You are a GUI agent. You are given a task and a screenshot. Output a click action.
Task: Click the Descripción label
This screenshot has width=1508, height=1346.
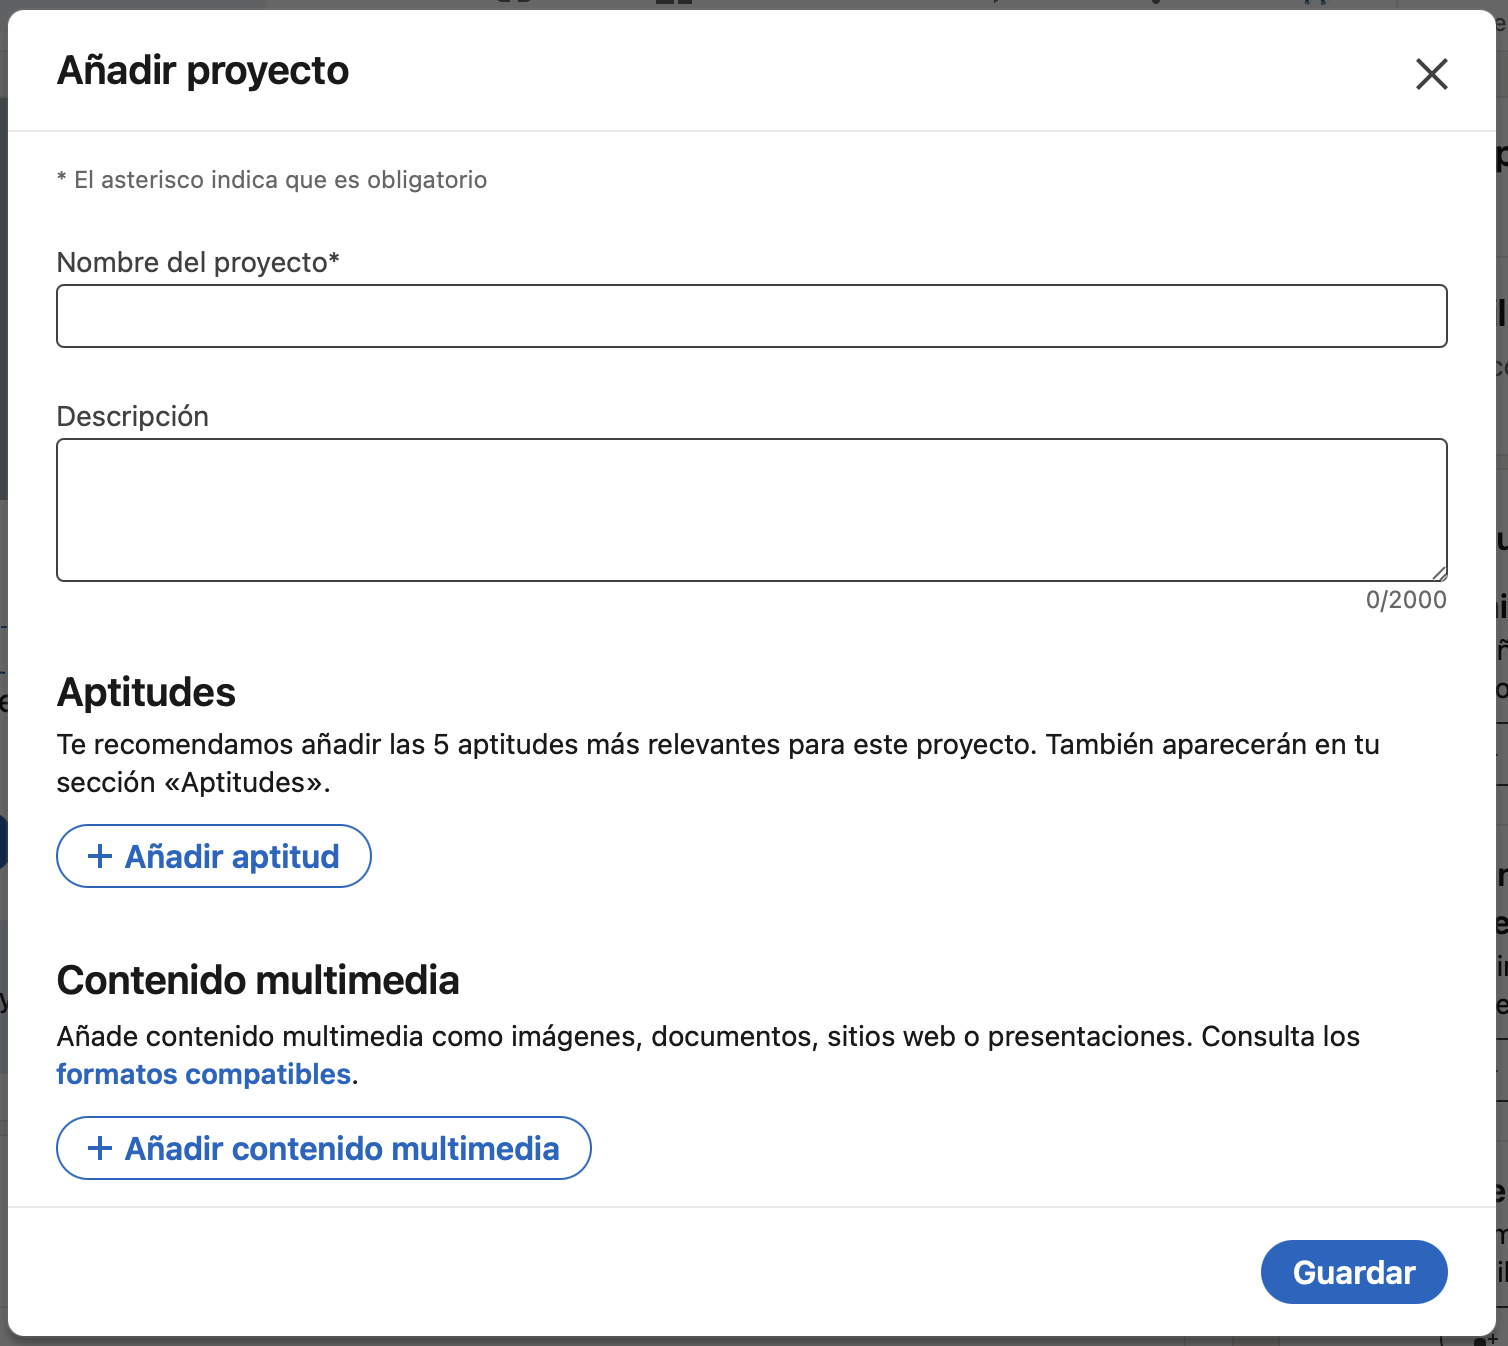click(133, 416)
